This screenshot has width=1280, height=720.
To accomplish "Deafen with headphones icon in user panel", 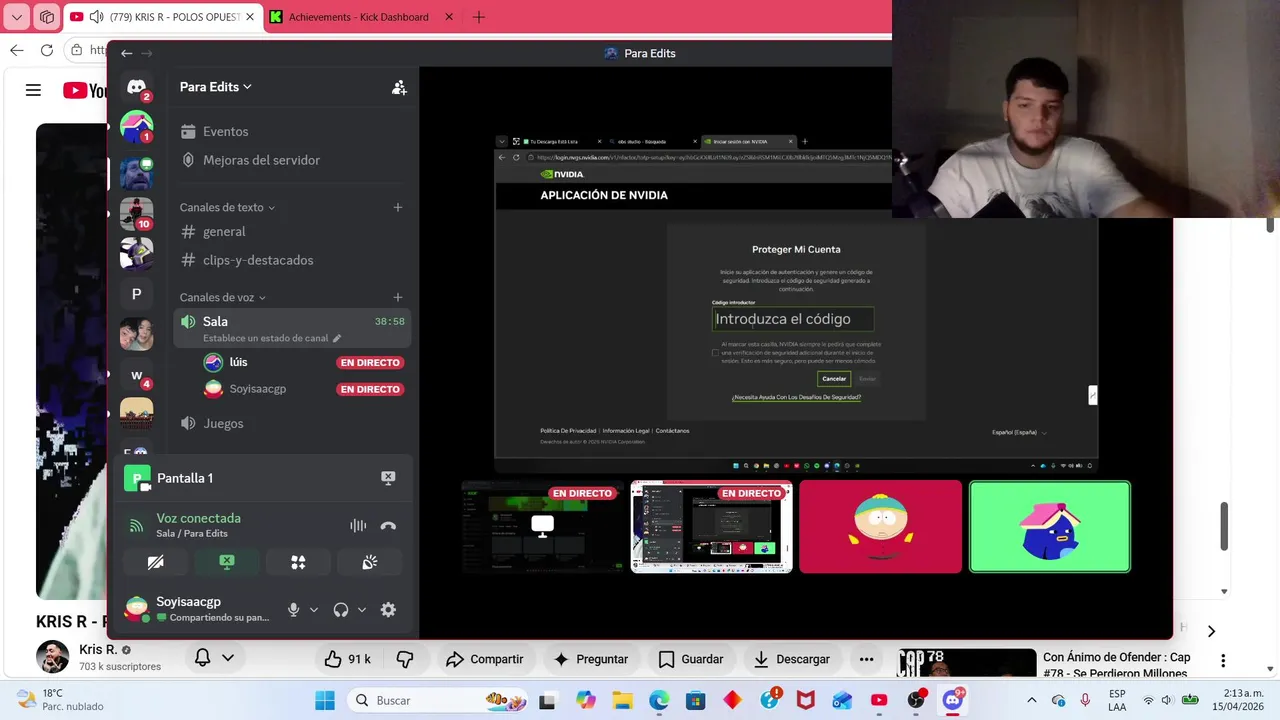I will pyautogui.click(x=341, y=609).
